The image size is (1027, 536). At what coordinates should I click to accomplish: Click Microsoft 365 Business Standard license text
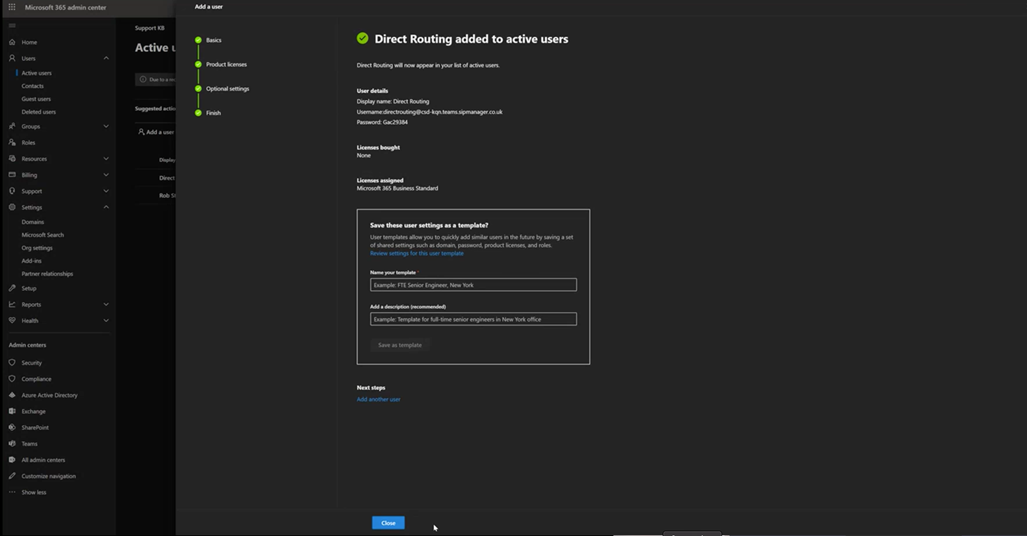point(398,188)
